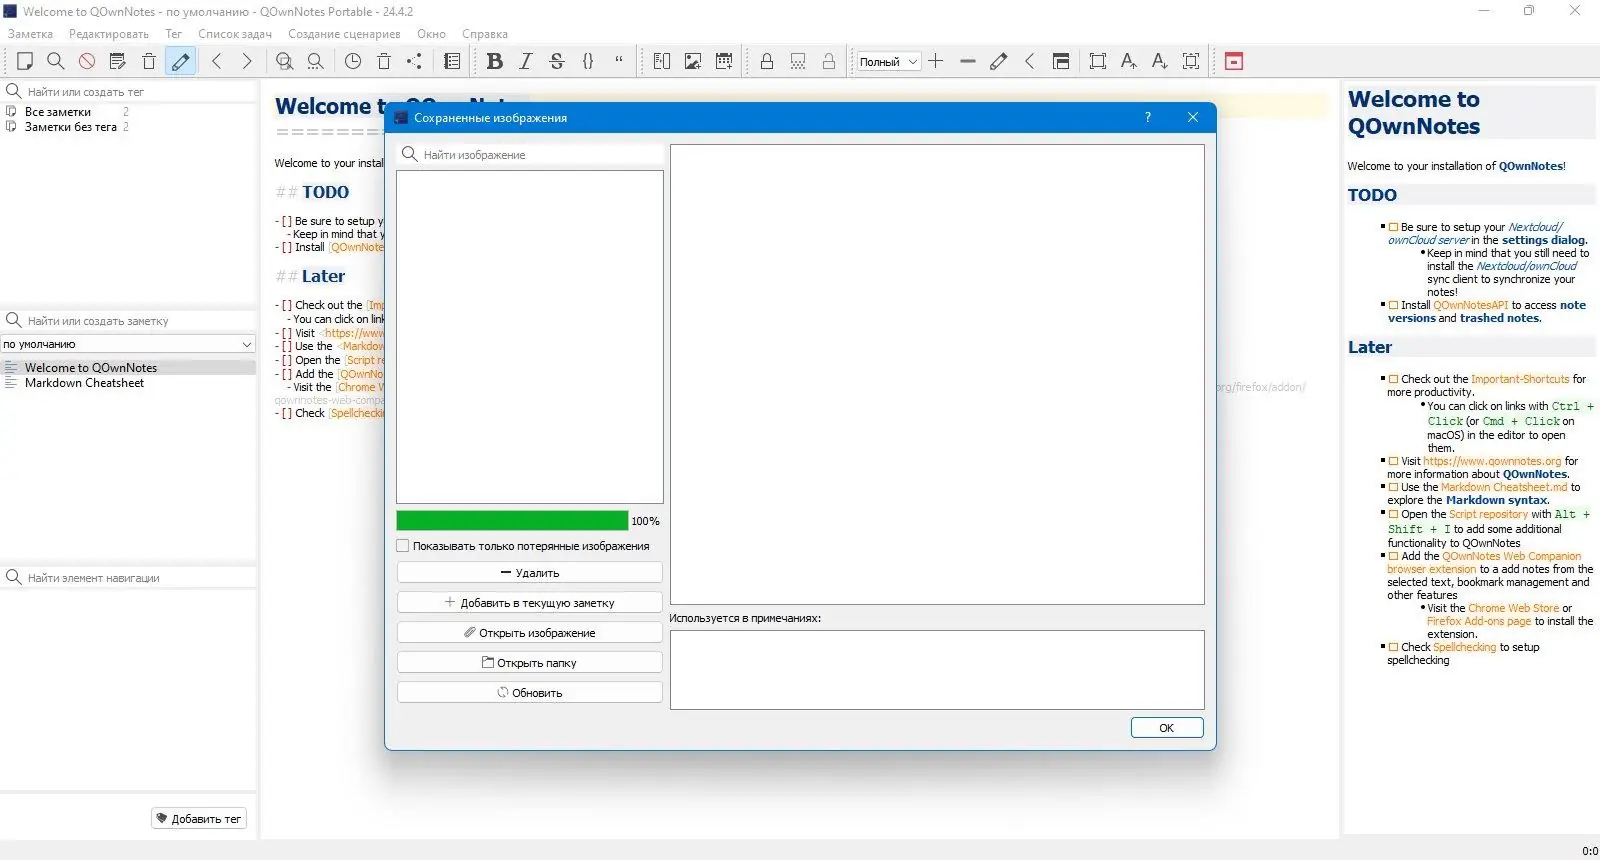
Task: Open the 'Заметка' menu
Action: click(x=30, y=34)
